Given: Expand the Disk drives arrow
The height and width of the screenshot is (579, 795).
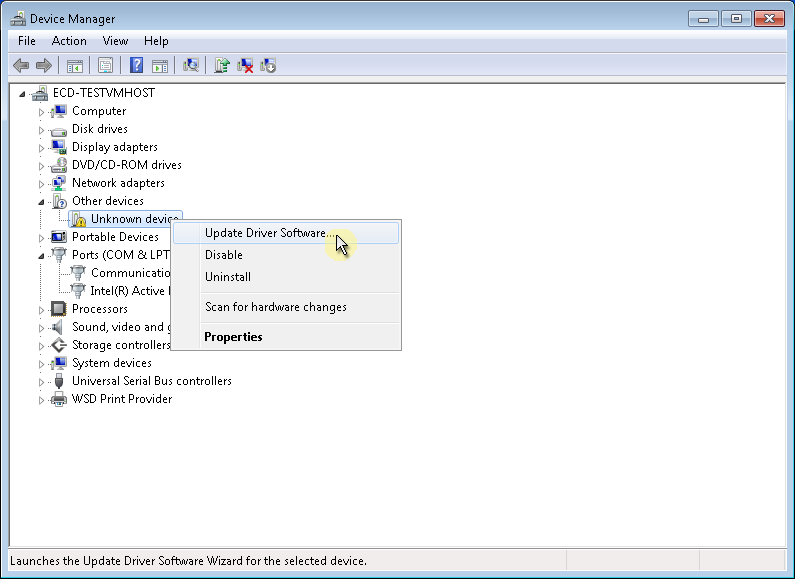Looking at the screenshot, I should click(42, 130).
